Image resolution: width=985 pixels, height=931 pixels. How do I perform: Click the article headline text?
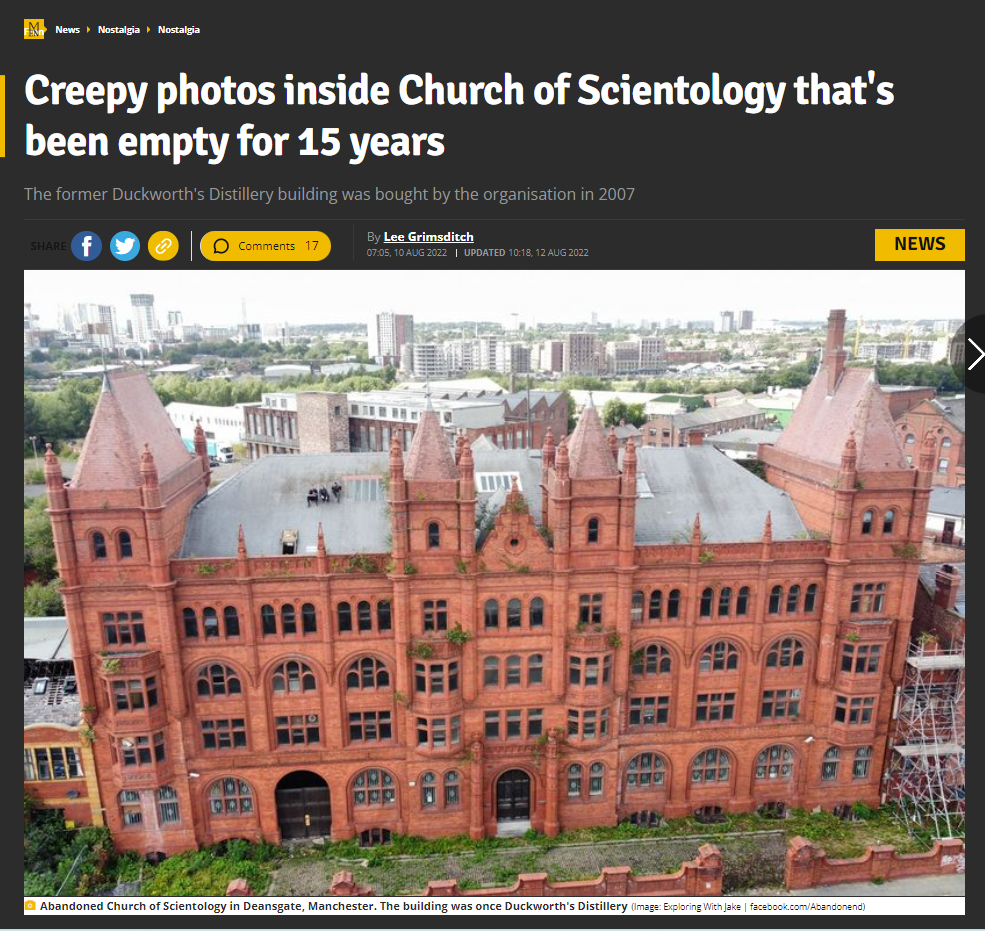pyautogui.click(x=459, y=116)
